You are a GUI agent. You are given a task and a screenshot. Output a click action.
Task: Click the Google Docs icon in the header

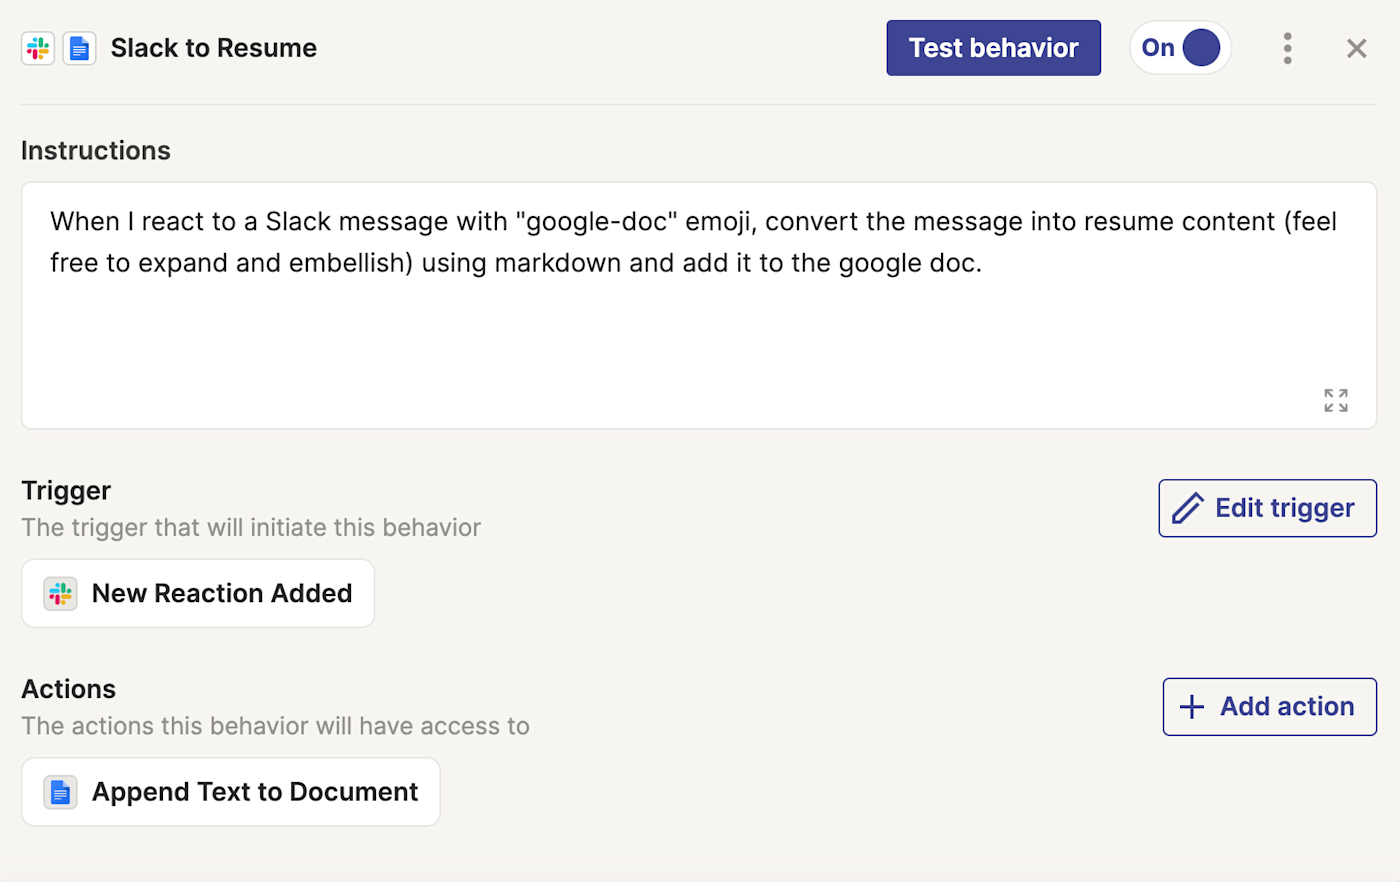pos(79,48)
